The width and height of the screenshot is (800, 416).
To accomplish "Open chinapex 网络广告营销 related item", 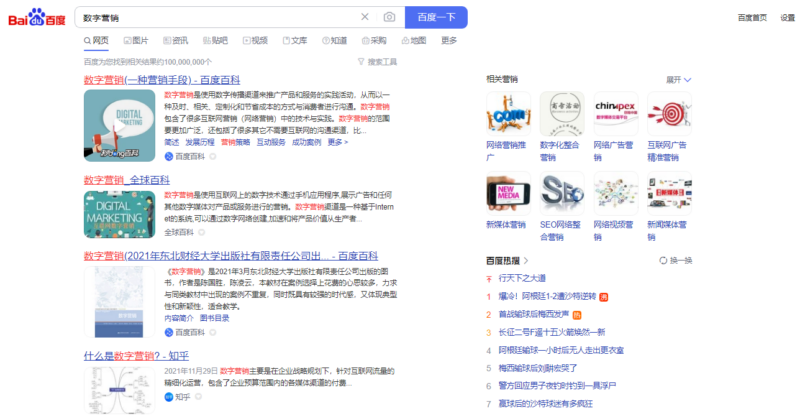I will coord(616,113).
